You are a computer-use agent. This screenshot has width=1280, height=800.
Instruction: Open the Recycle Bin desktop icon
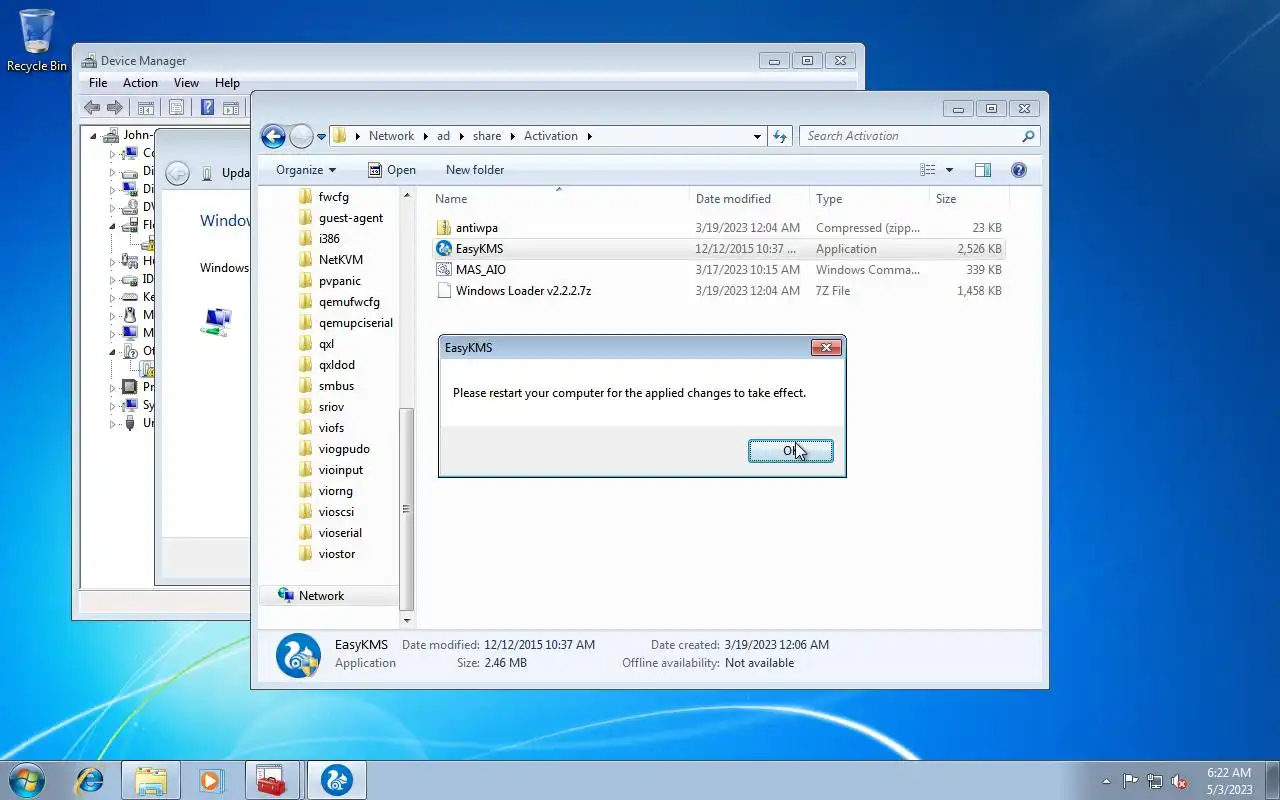point(37,40)
